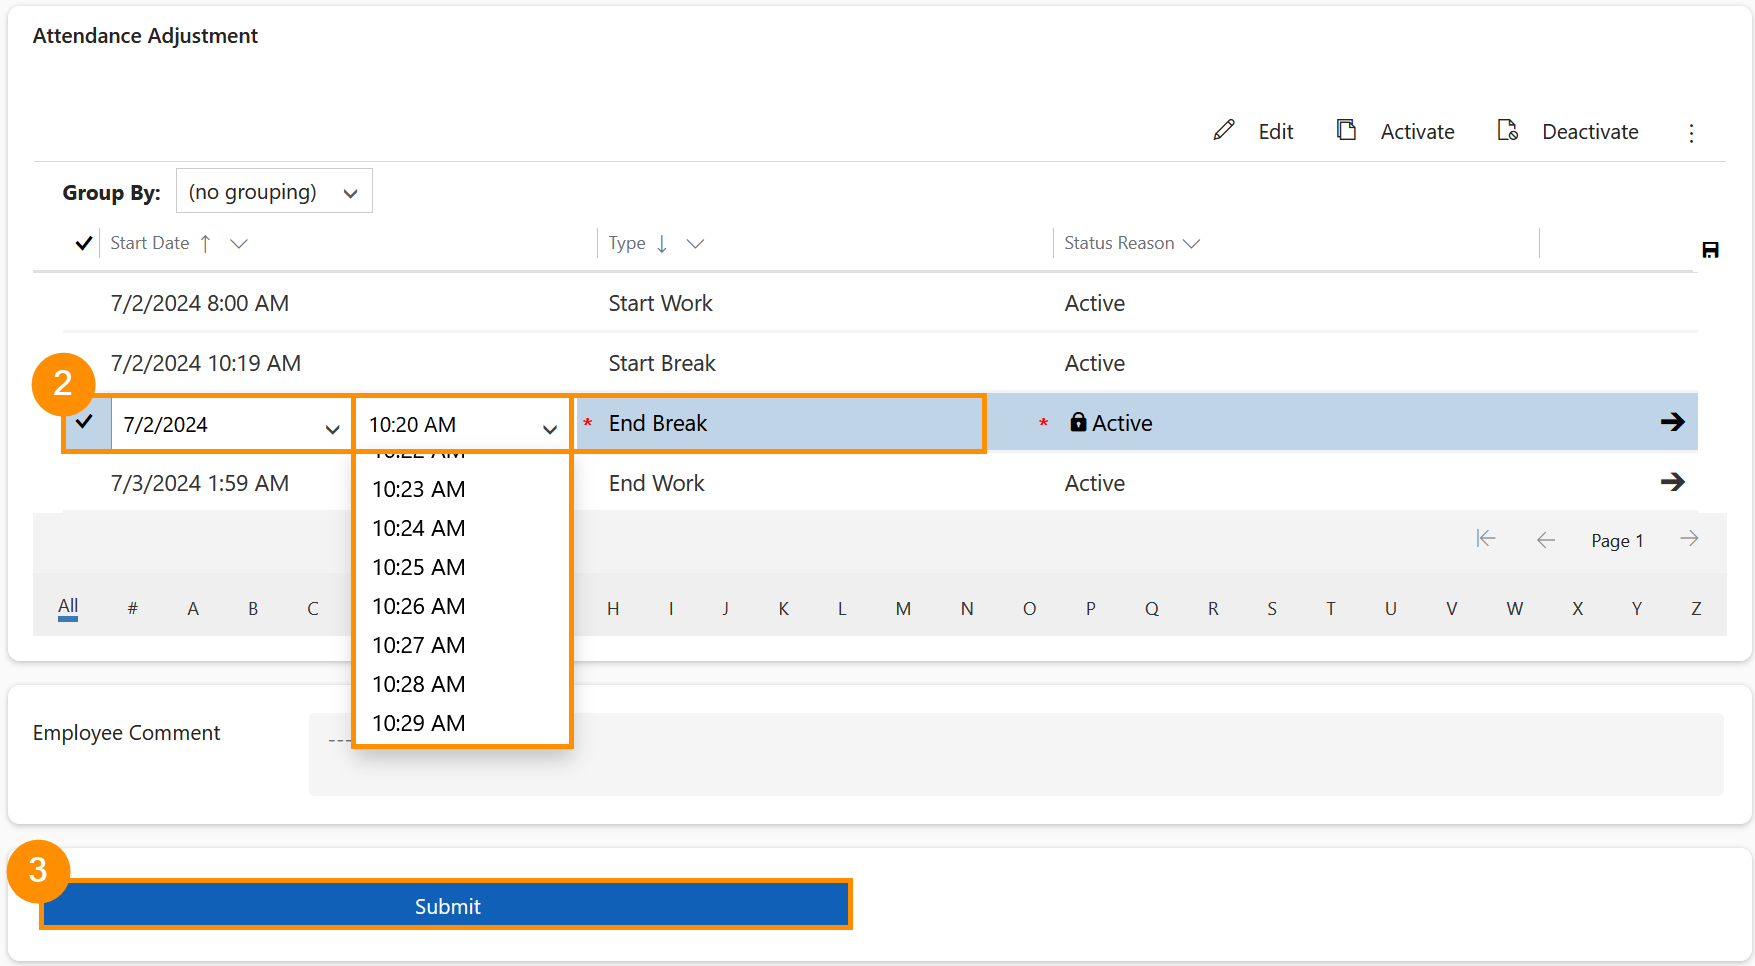Filter records by letter S
Viewport: 1755px width, 966px height.
tap(1272, 608)
